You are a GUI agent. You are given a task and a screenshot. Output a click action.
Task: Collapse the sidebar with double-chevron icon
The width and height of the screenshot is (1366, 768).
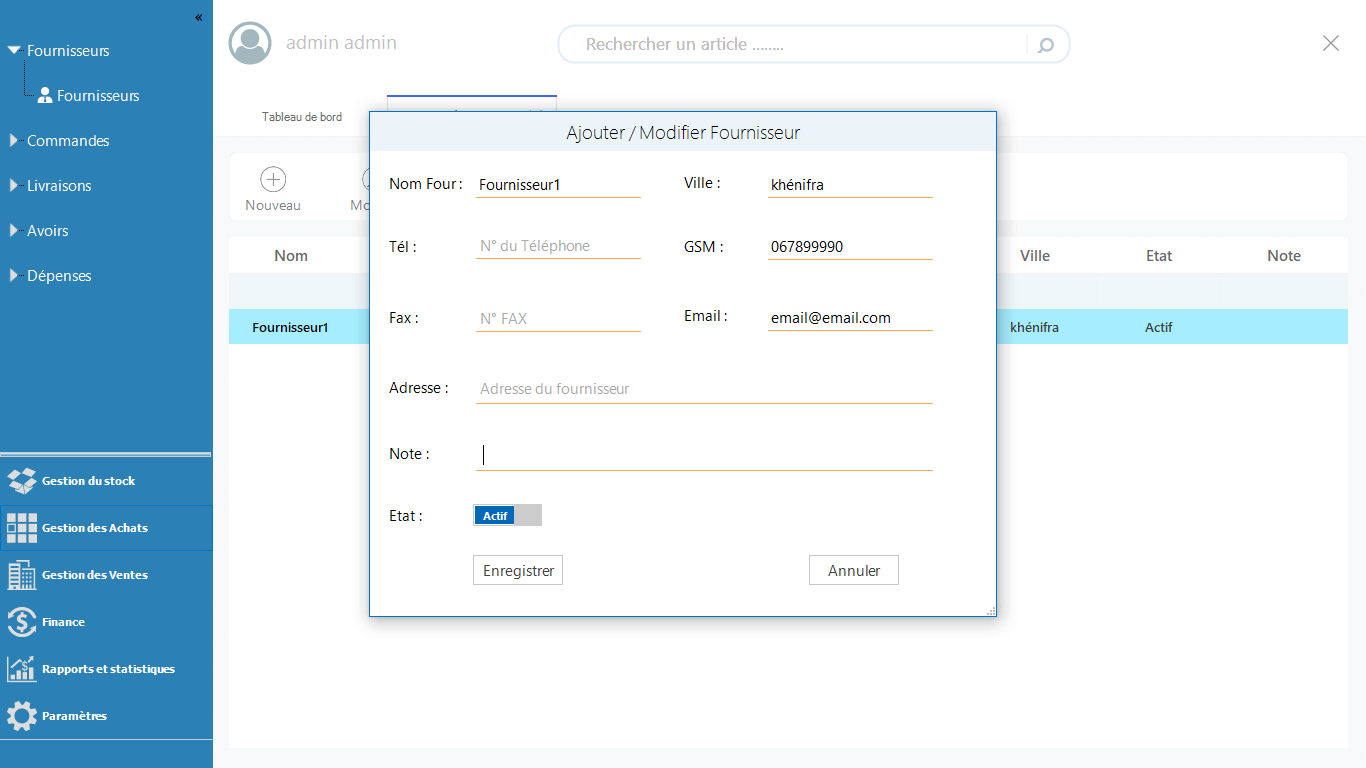[x=198, y=17]
